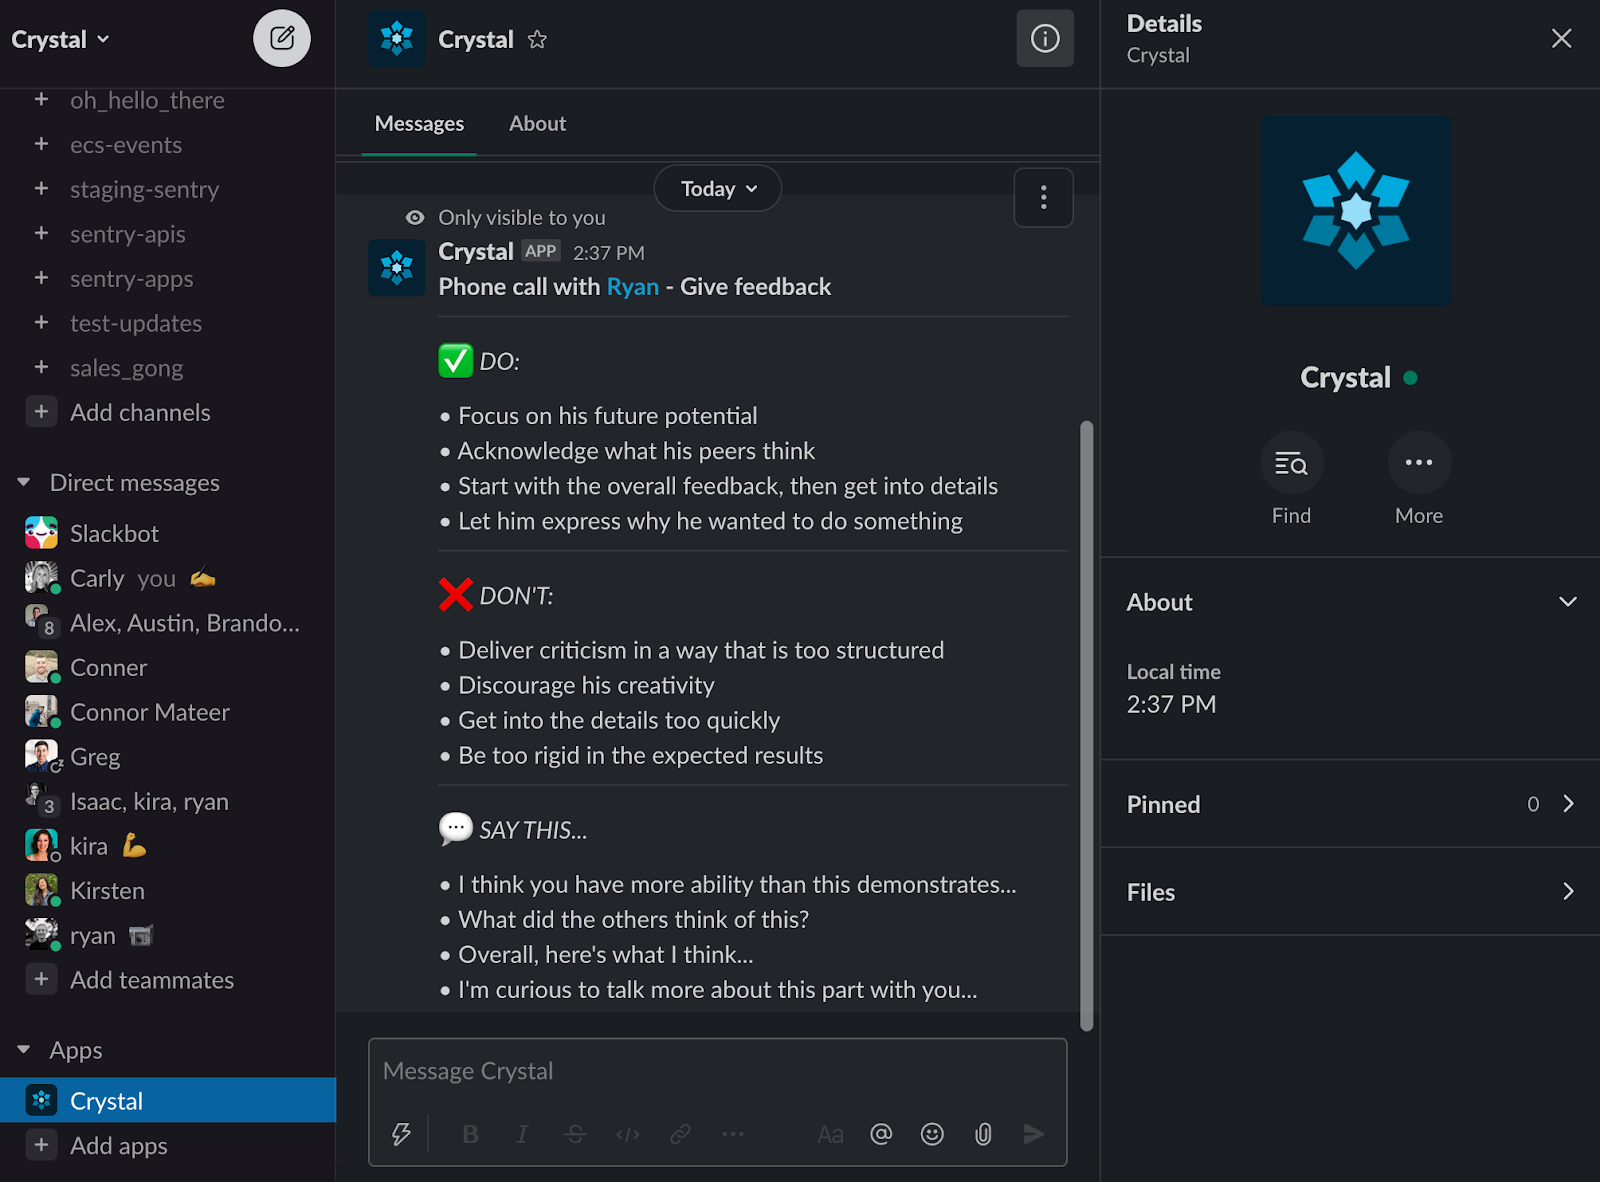
Task: Open Isaac, kira, ryan group message
Action: click(167, 801)
